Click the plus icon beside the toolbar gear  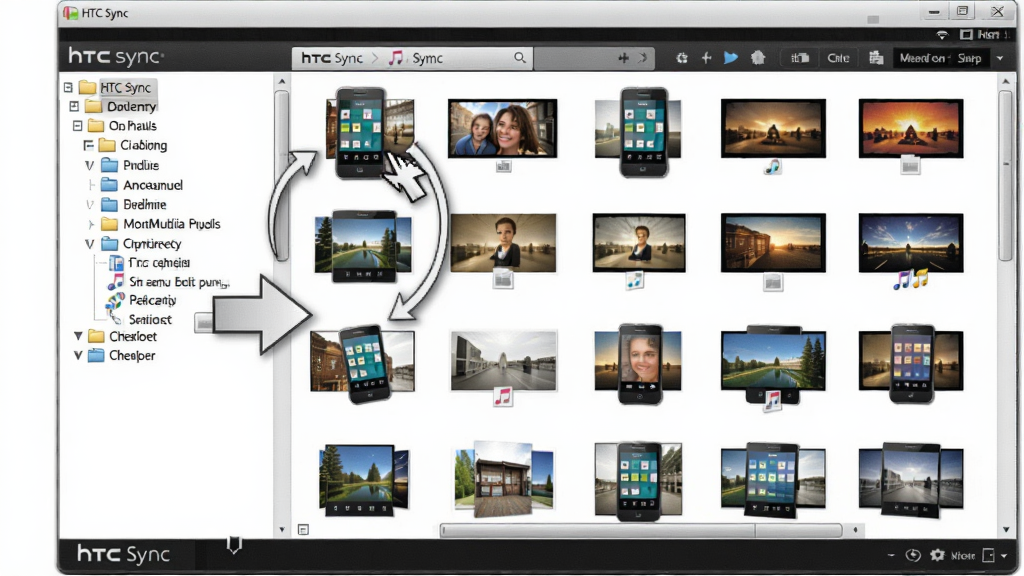click(707, 58)
